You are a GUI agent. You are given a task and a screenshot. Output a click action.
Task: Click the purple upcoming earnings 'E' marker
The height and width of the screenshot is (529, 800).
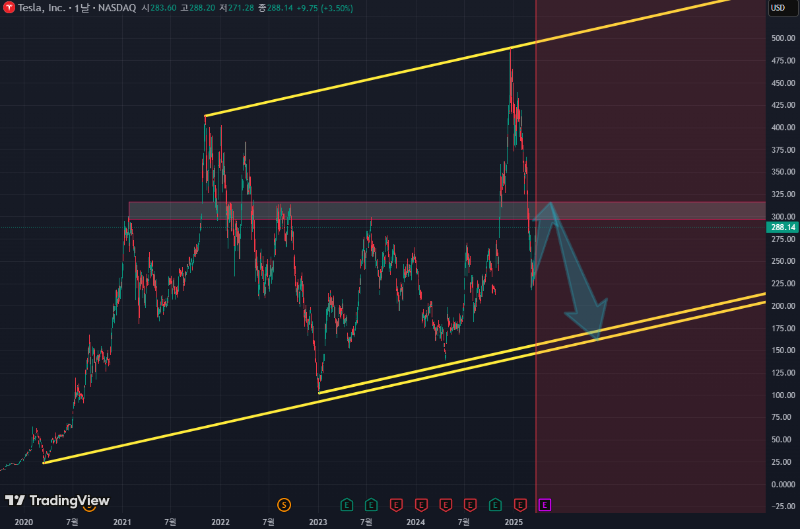coord(545,504)
